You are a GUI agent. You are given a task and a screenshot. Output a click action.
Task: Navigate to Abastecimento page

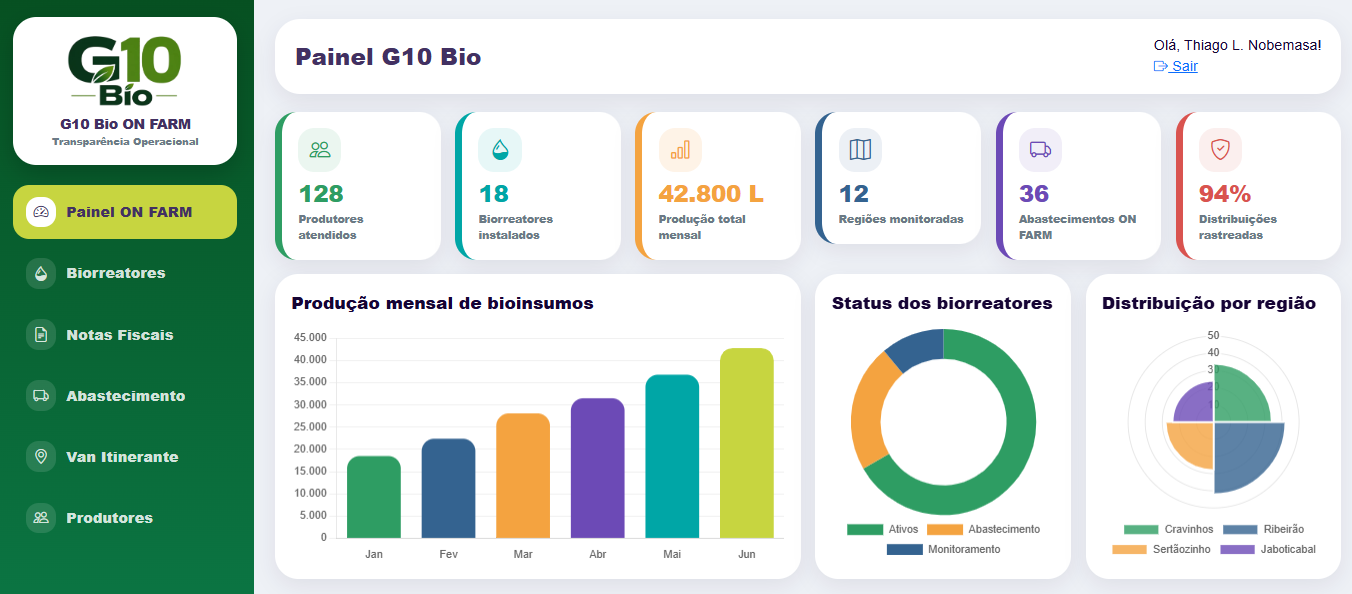[x=125, y=395]
